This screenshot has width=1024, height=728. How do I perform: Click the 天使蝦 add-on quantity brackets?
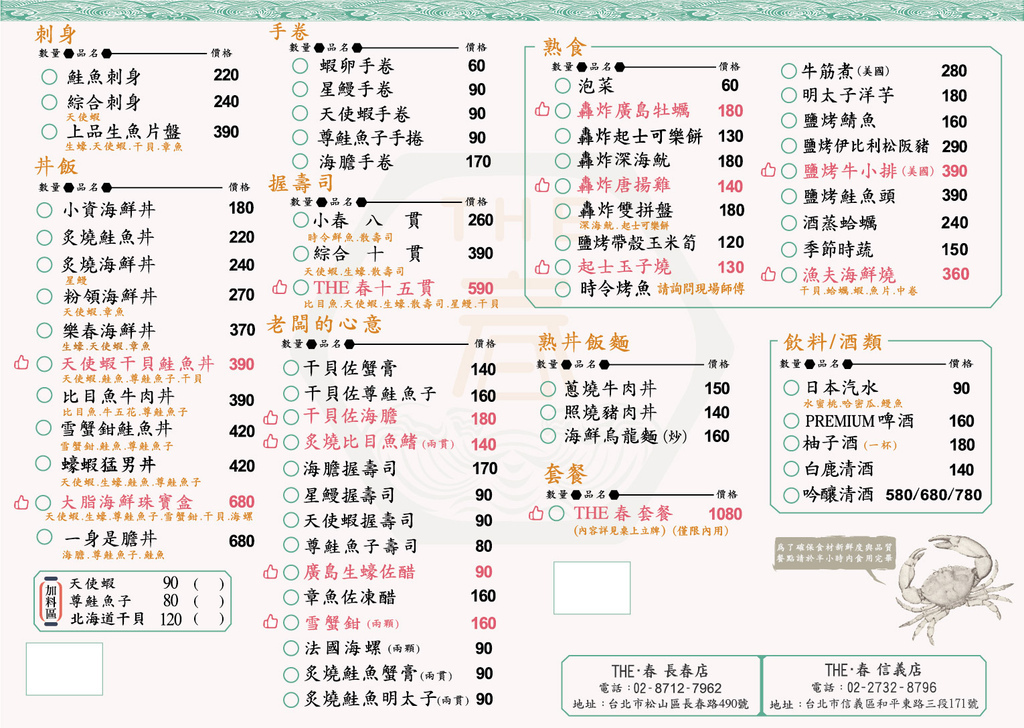(x=209, y=583)
